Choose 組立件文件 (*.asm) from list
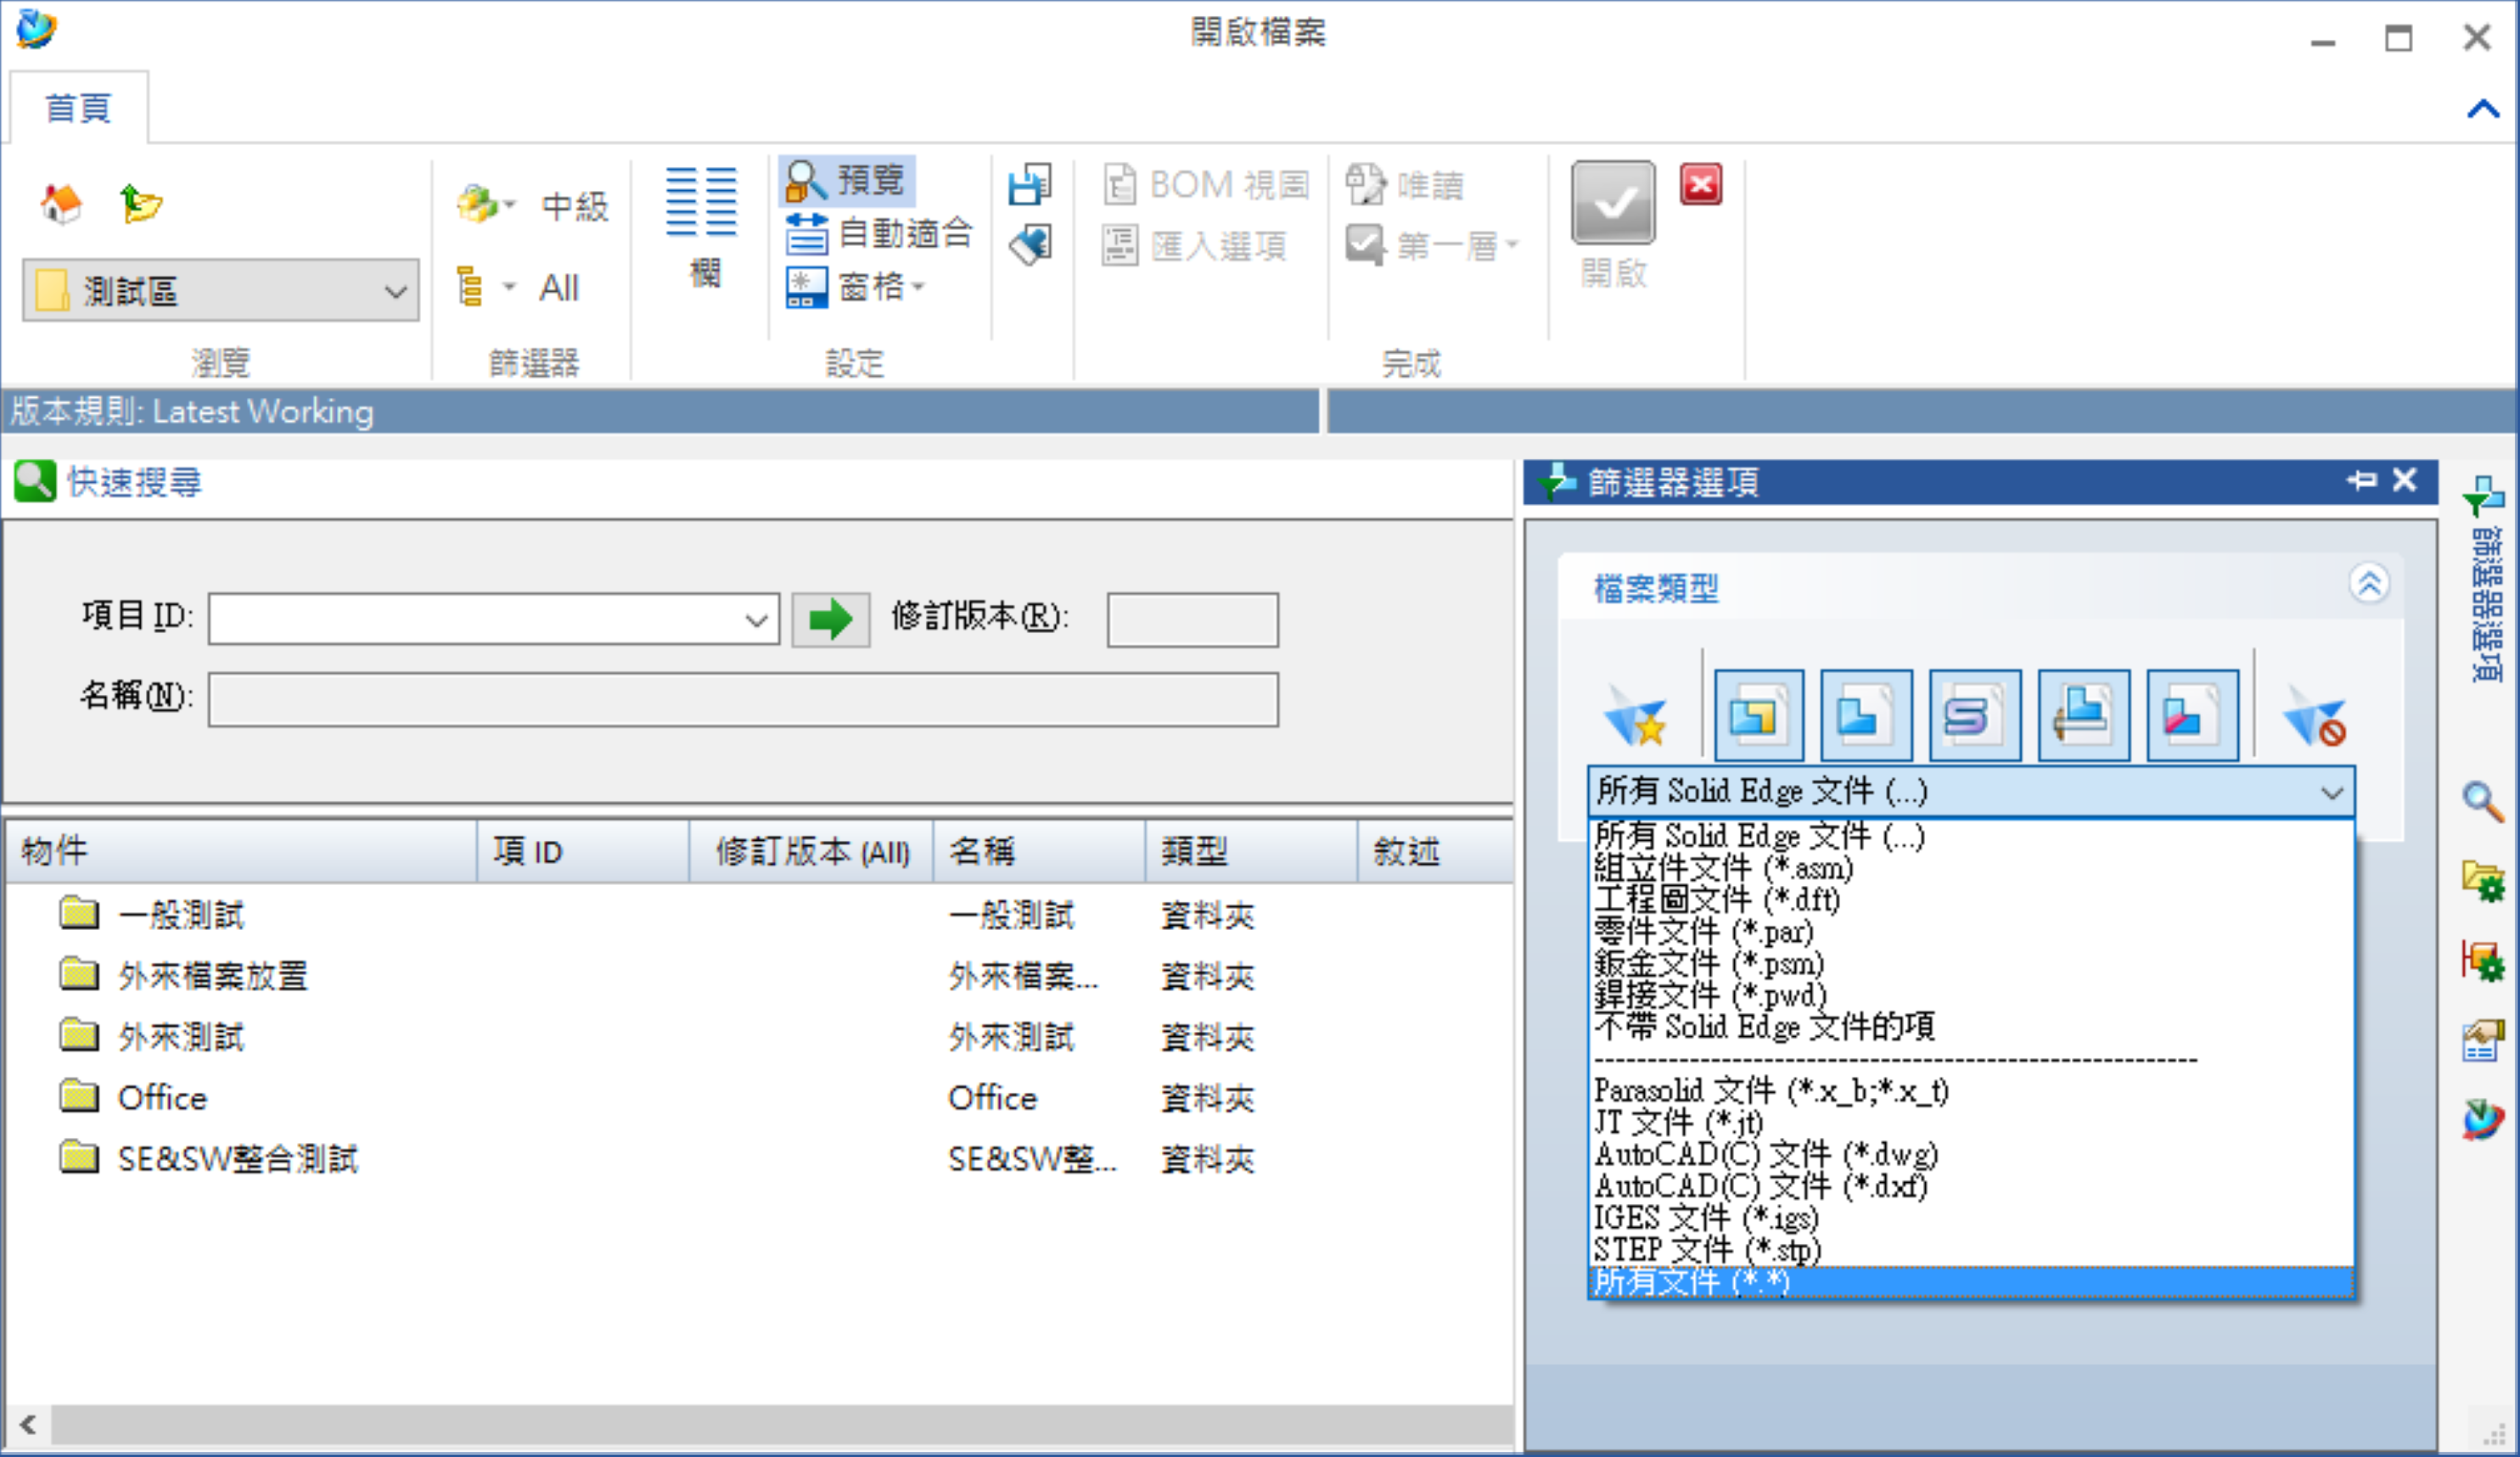Viewport: 2520px width, 1457px height. point(1971,868)
